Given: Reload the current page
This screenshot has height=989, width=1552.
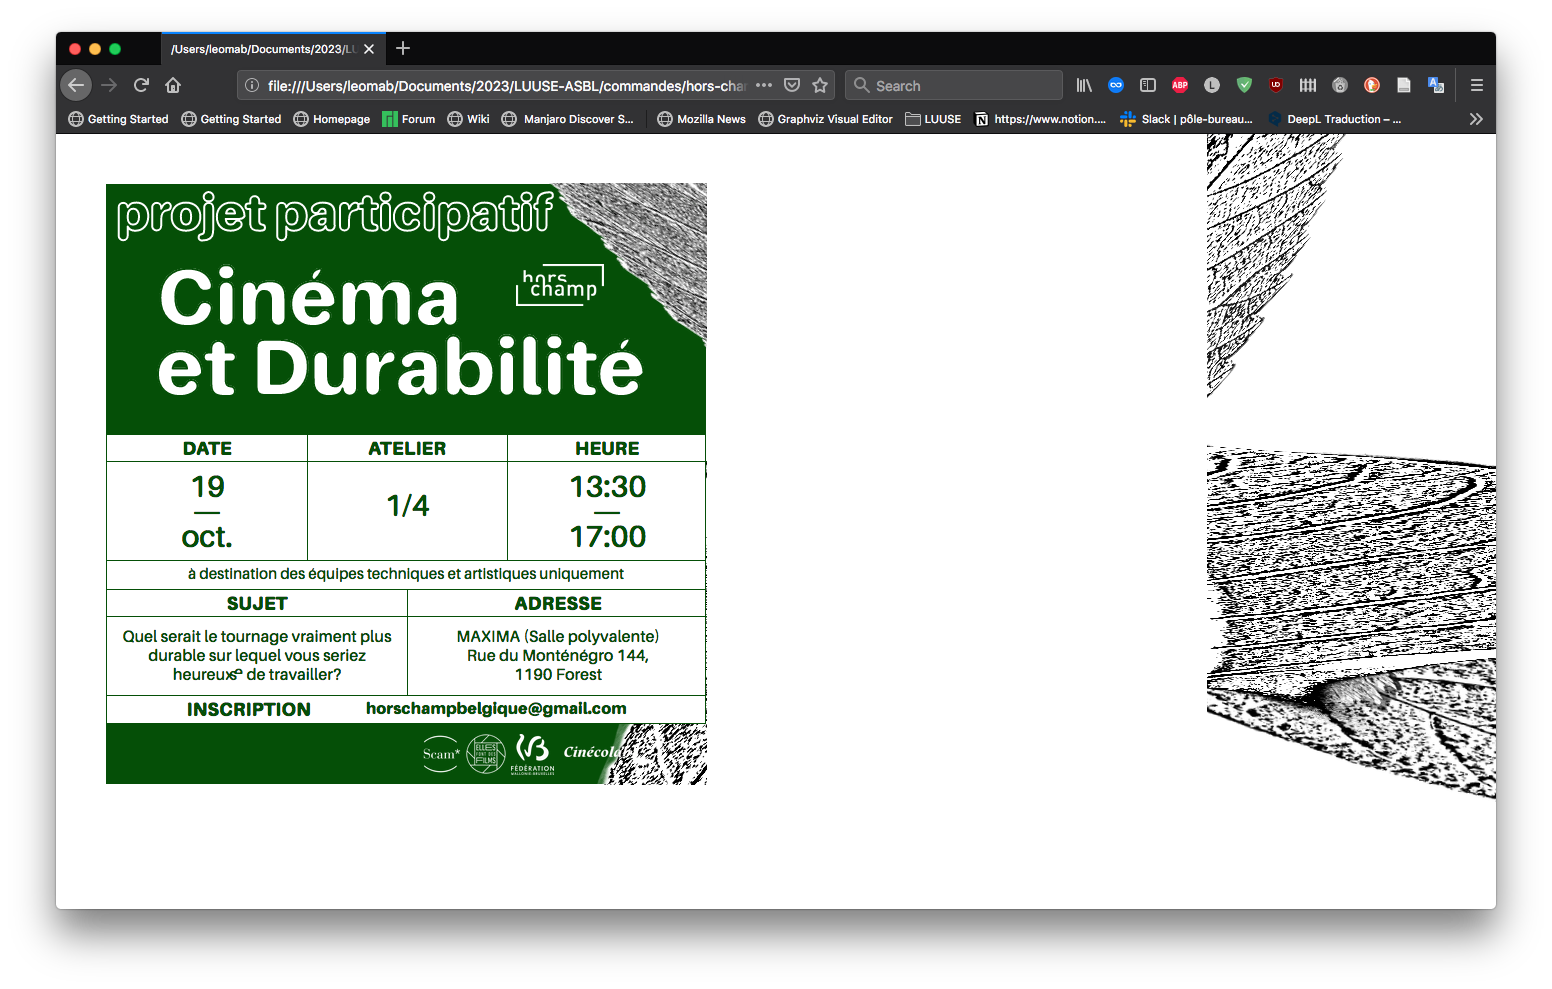Looking at the screenshot, I should (x=141, y=85).
